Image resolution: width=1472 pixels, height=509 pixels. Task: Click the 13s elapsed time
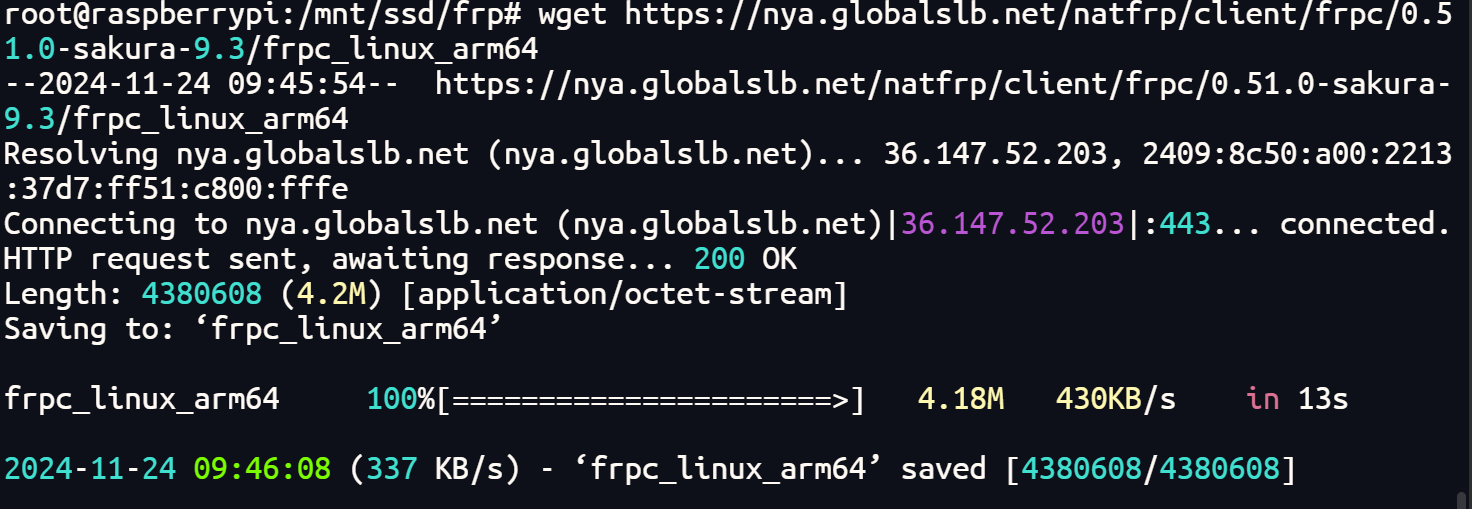1323,399
